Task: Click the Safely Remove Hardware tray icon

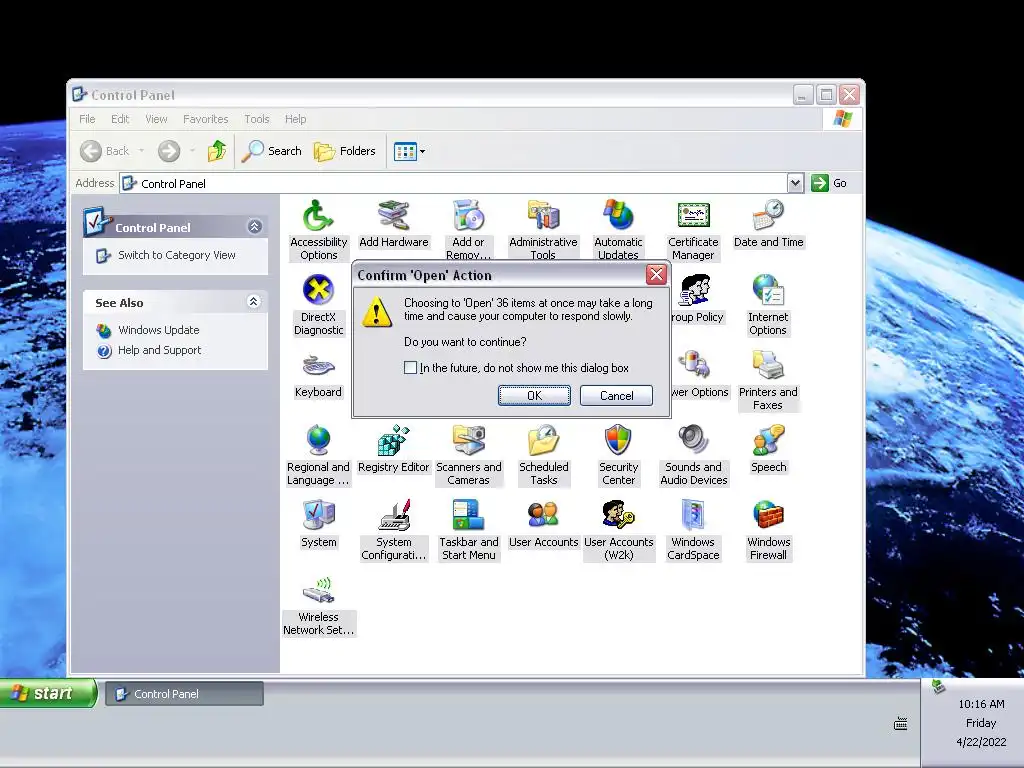Action: coord(938,686)
